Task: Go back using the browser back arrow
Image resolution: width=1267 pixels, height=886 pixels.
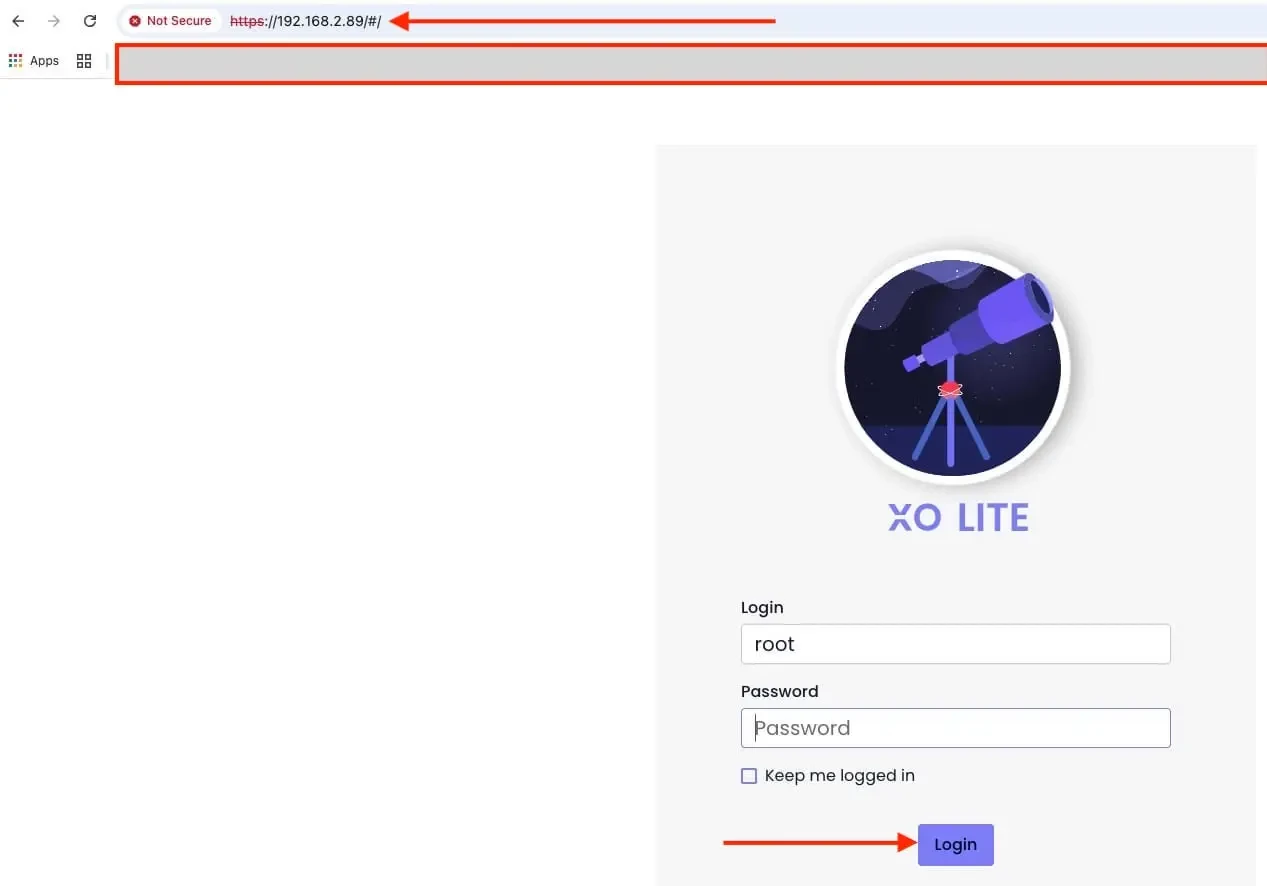Action: coord(18,21)
